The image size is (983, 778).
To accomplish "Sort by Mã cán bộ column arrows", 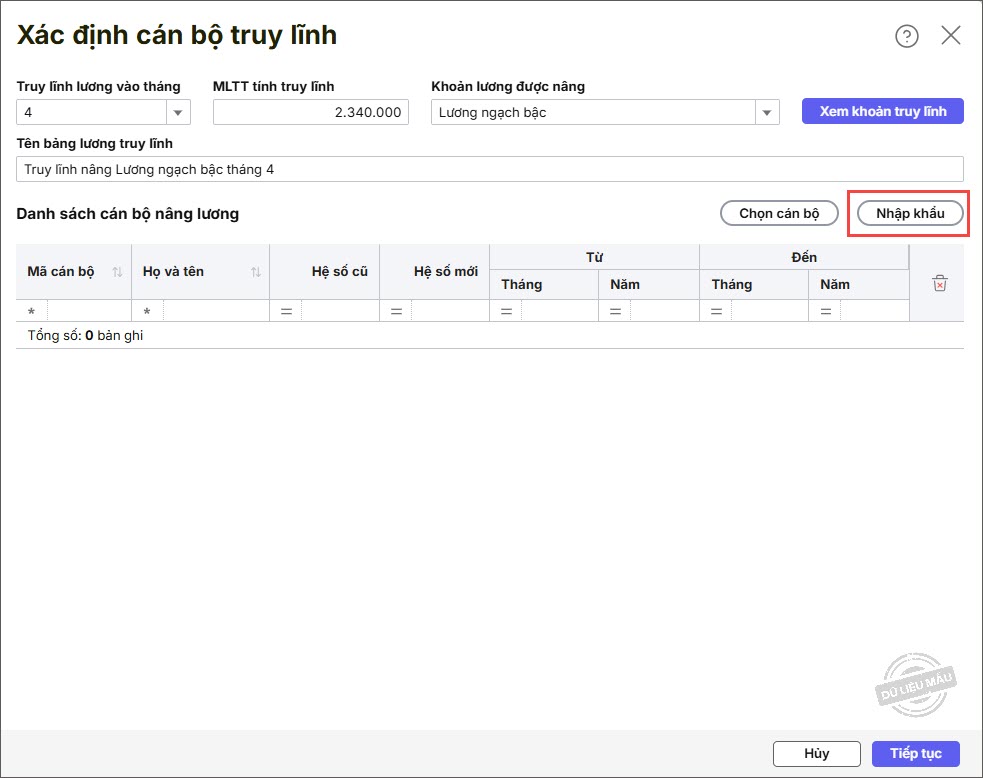I will tap(117, 272).
